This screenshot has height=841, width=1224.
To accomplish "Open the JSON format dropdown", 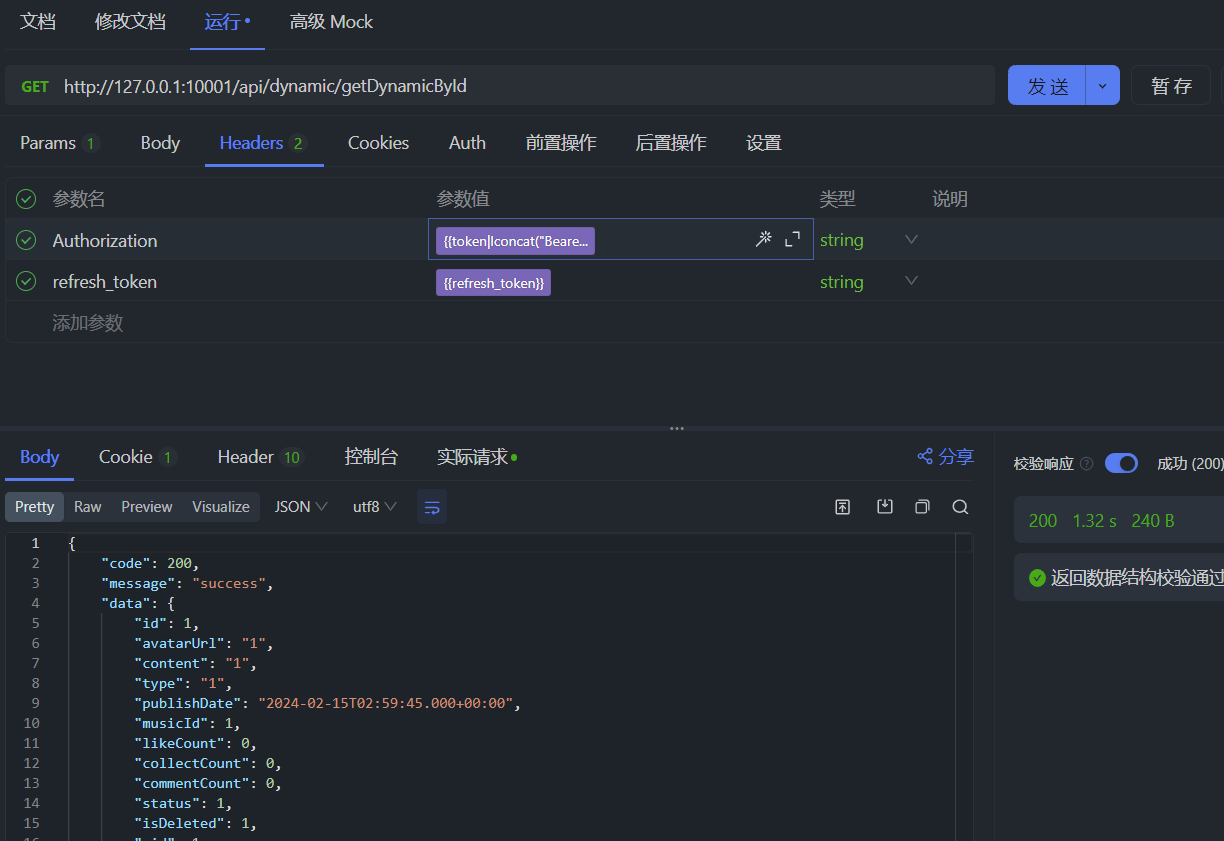I will click(299, 507).
